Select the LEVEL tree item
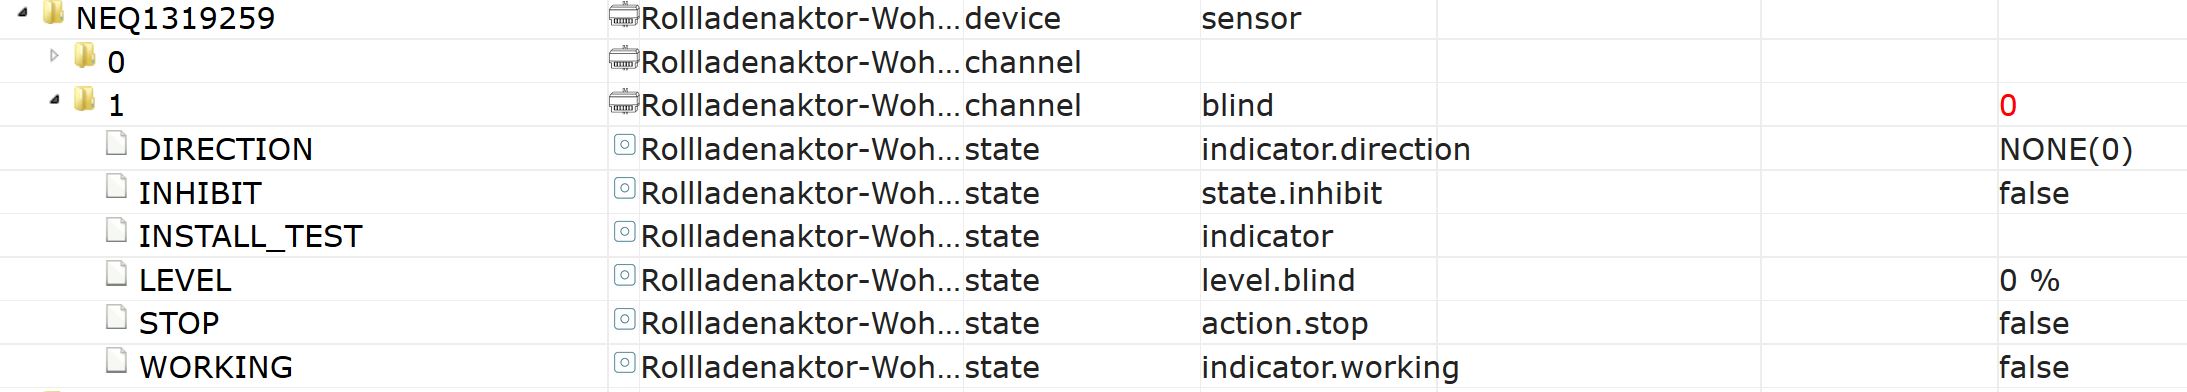Image resolution: width=2187 pixels, height=392 pixels. 185,280
